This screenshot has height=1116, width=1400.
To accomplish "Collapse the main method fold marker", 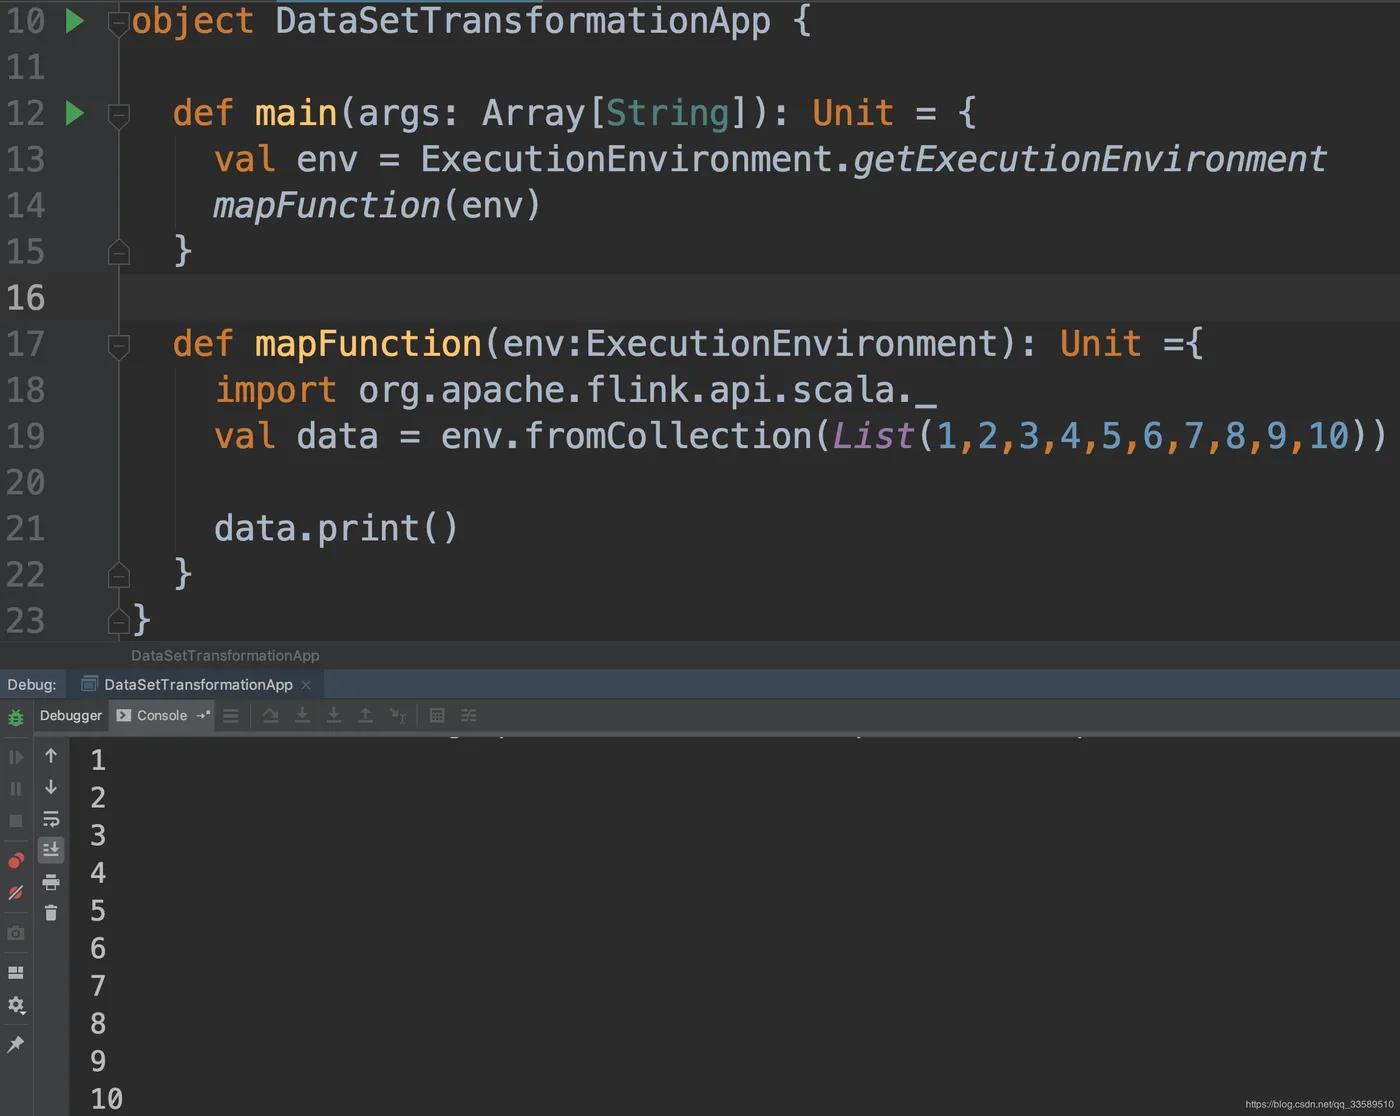I will tap(118, 115).
